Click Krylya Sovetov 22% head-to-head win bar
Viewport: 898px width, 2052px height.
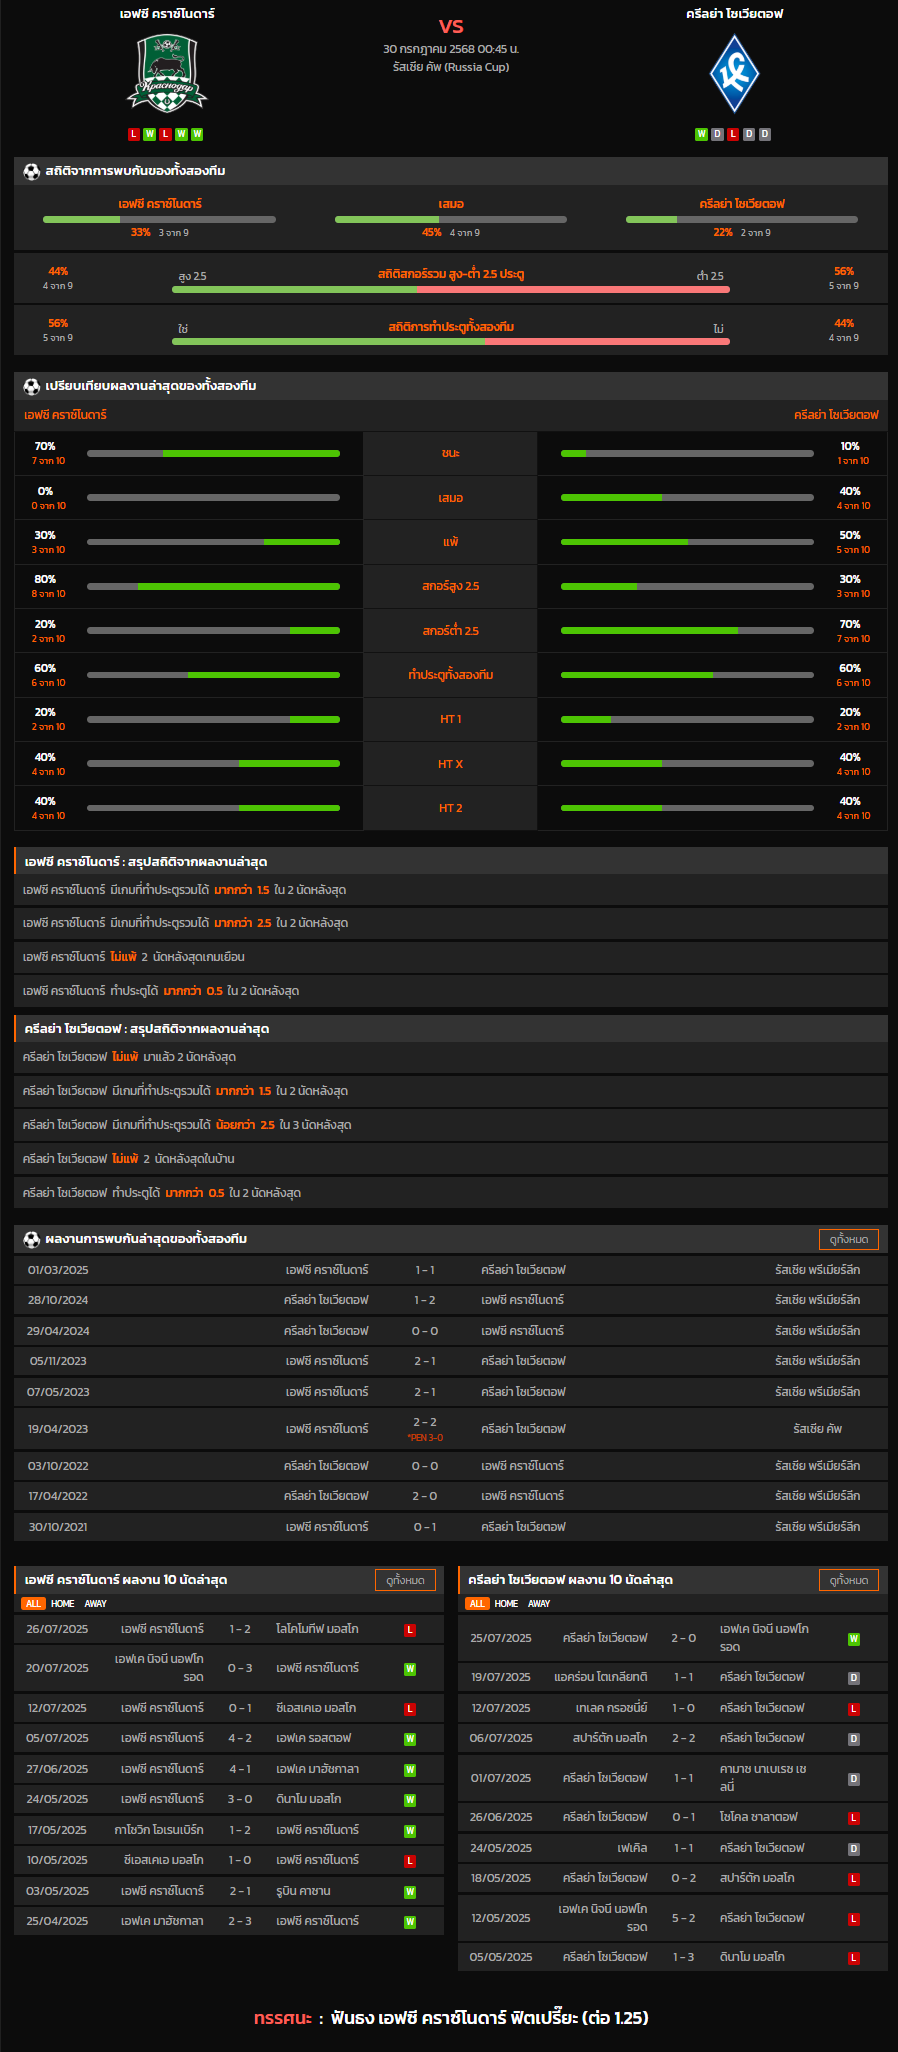tap(742, 219)
